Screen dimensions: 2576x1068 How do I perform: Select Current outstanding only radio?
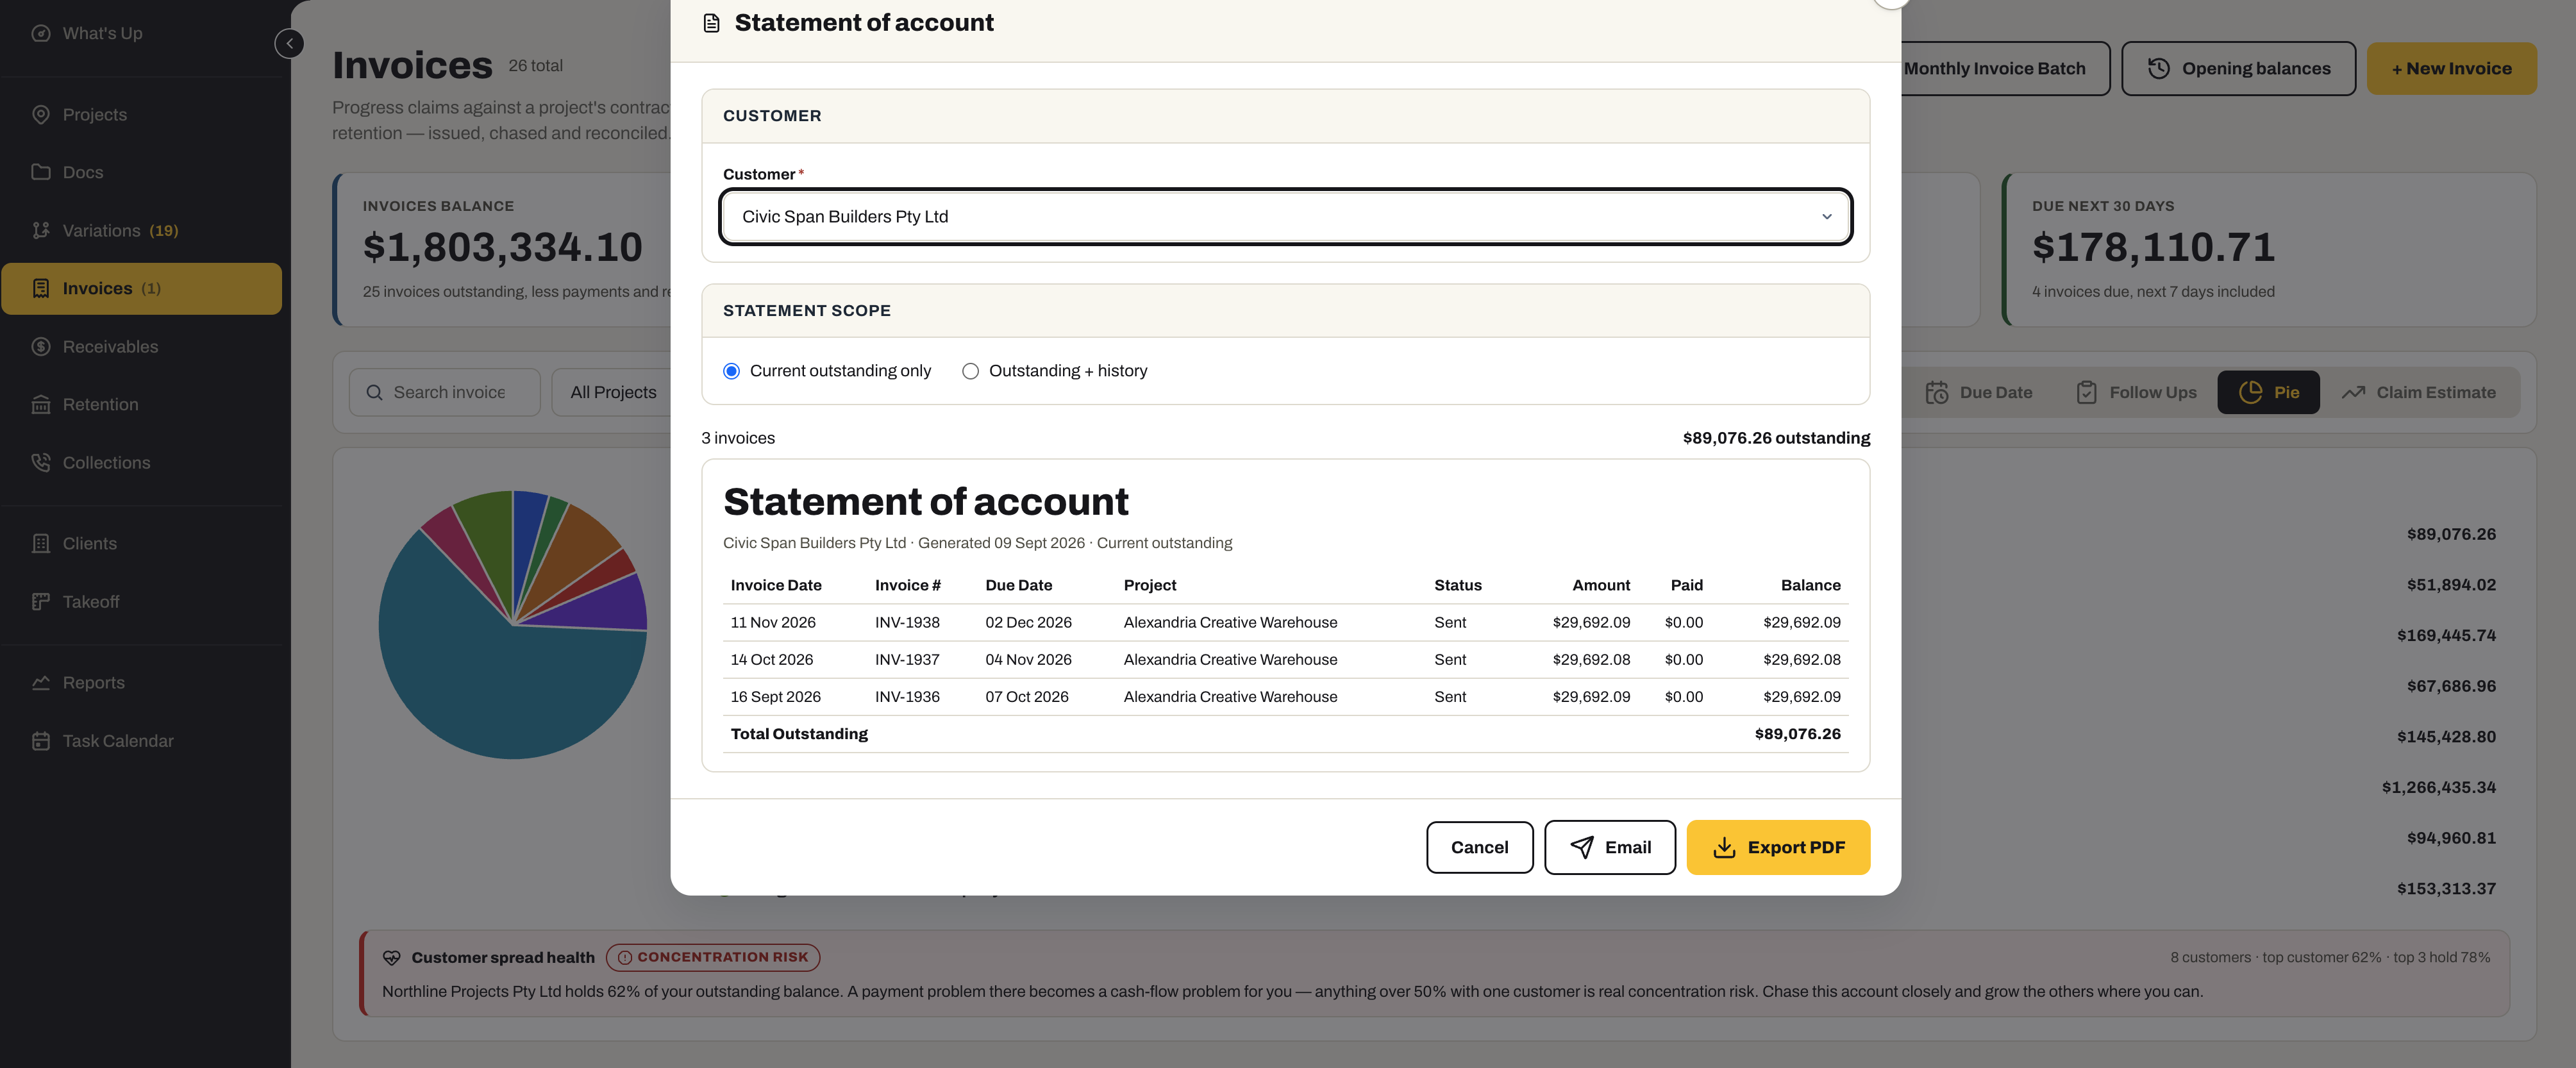[732, 371]
